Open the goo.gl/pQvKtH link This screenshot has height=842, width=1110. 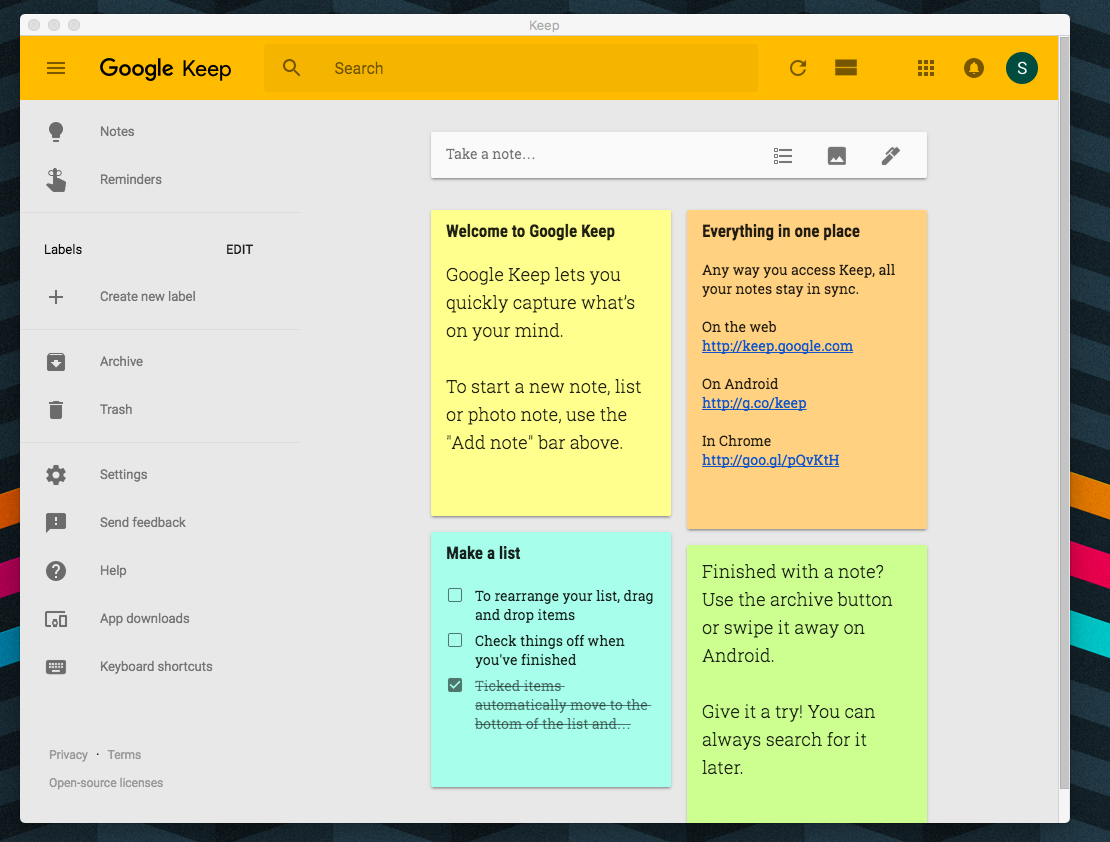tap(770, 460)
